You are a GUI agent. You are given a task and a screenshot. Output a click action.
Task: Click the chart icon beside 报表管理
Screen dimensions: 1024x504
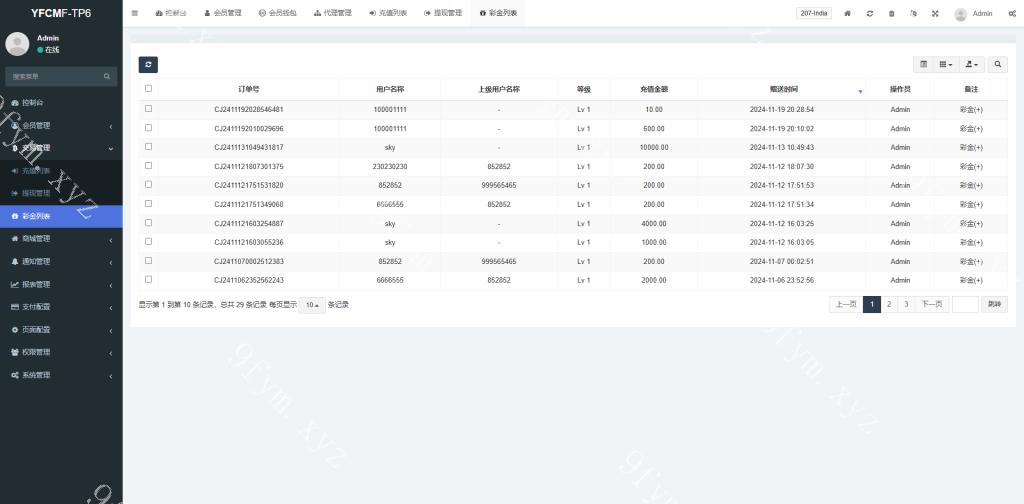[x=15, y=284]
